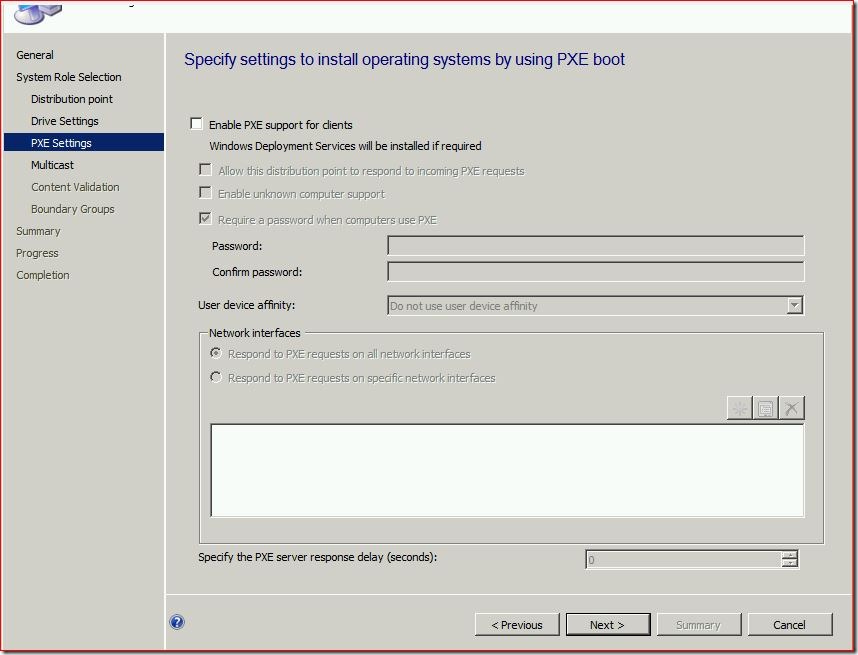Click the Edit network interface properties icon
858x655 pixels.
click(x=766, y=408)
